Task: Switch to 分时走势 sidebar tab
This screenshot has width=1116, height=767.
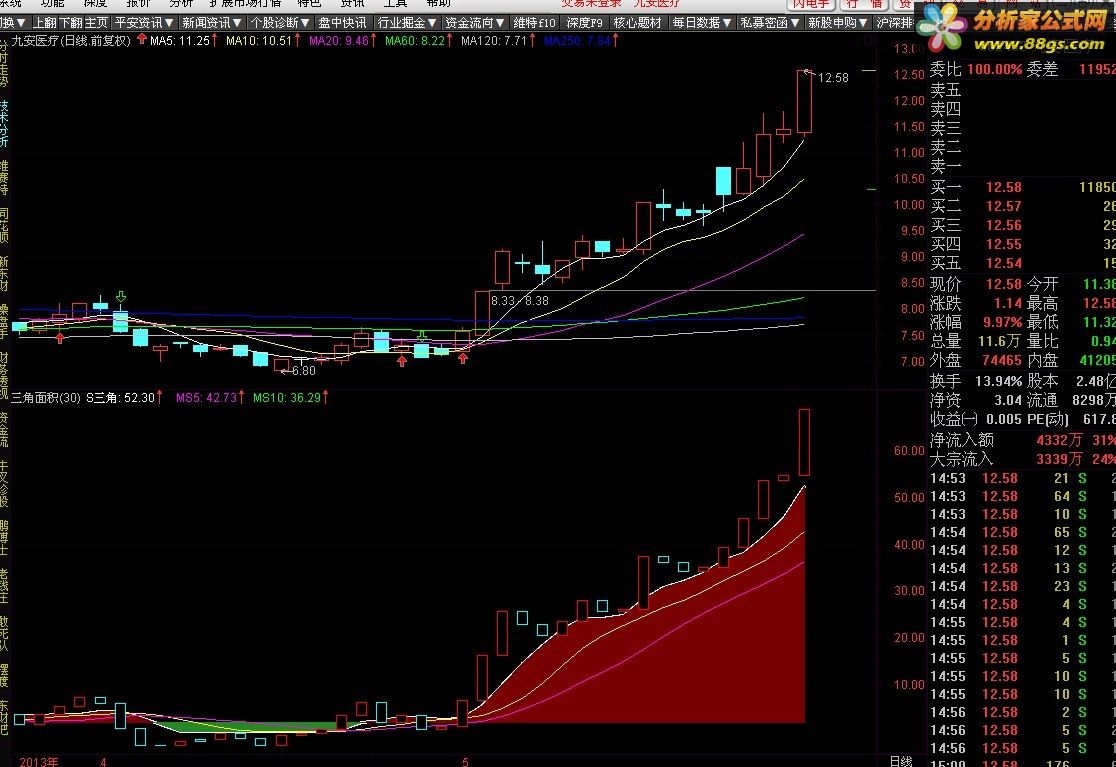Action: click(4, 64)
